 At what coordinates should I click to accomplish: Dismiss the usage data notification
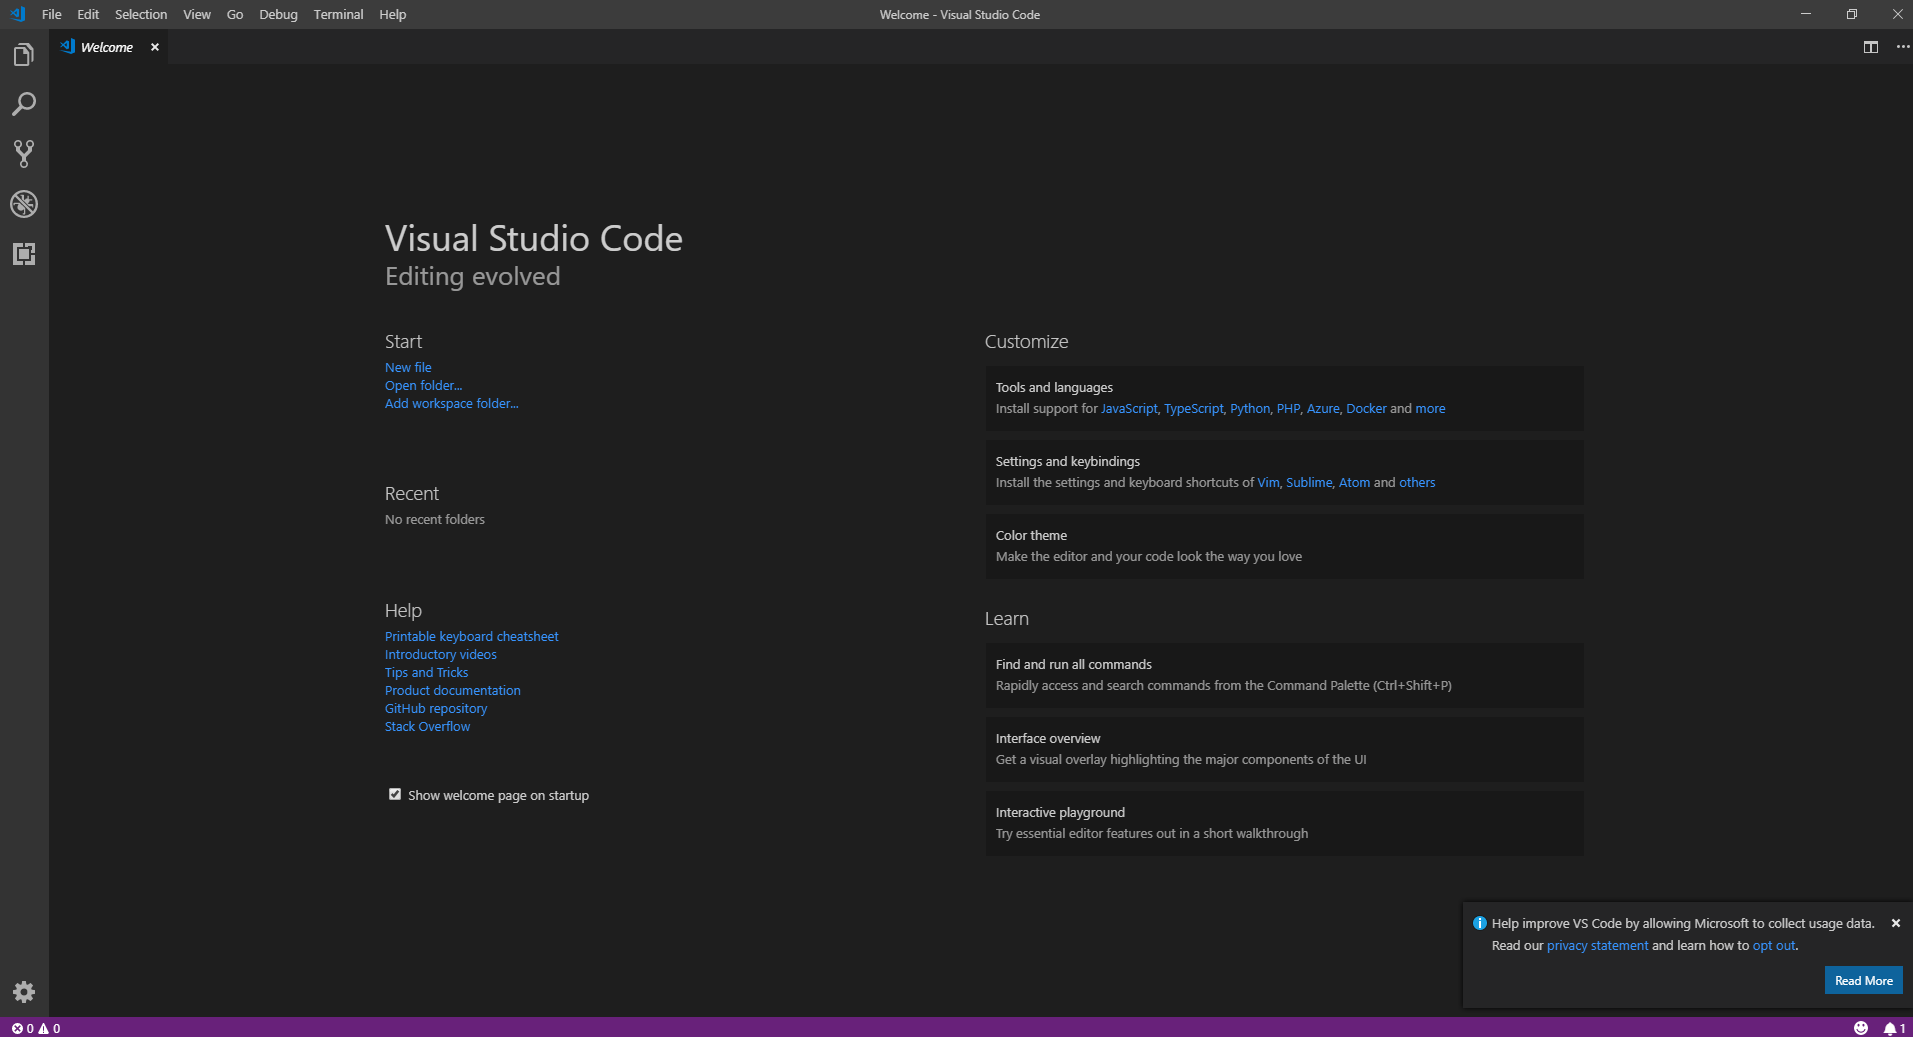(x=1895, y=923)
